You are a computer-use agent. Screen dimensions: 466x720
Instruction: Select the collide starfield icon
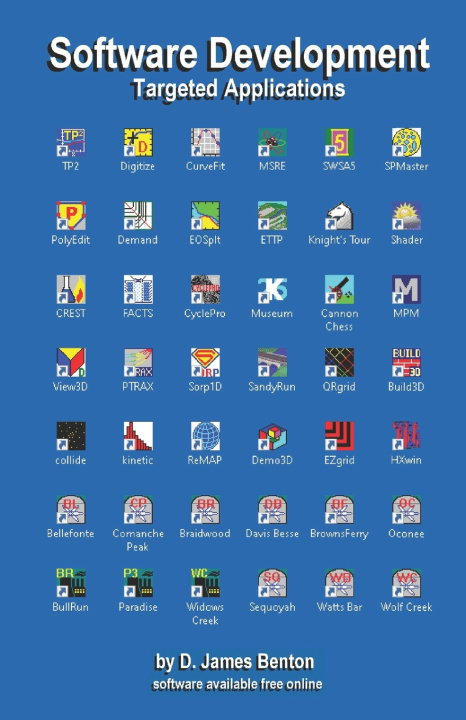(x=71, y=436)
